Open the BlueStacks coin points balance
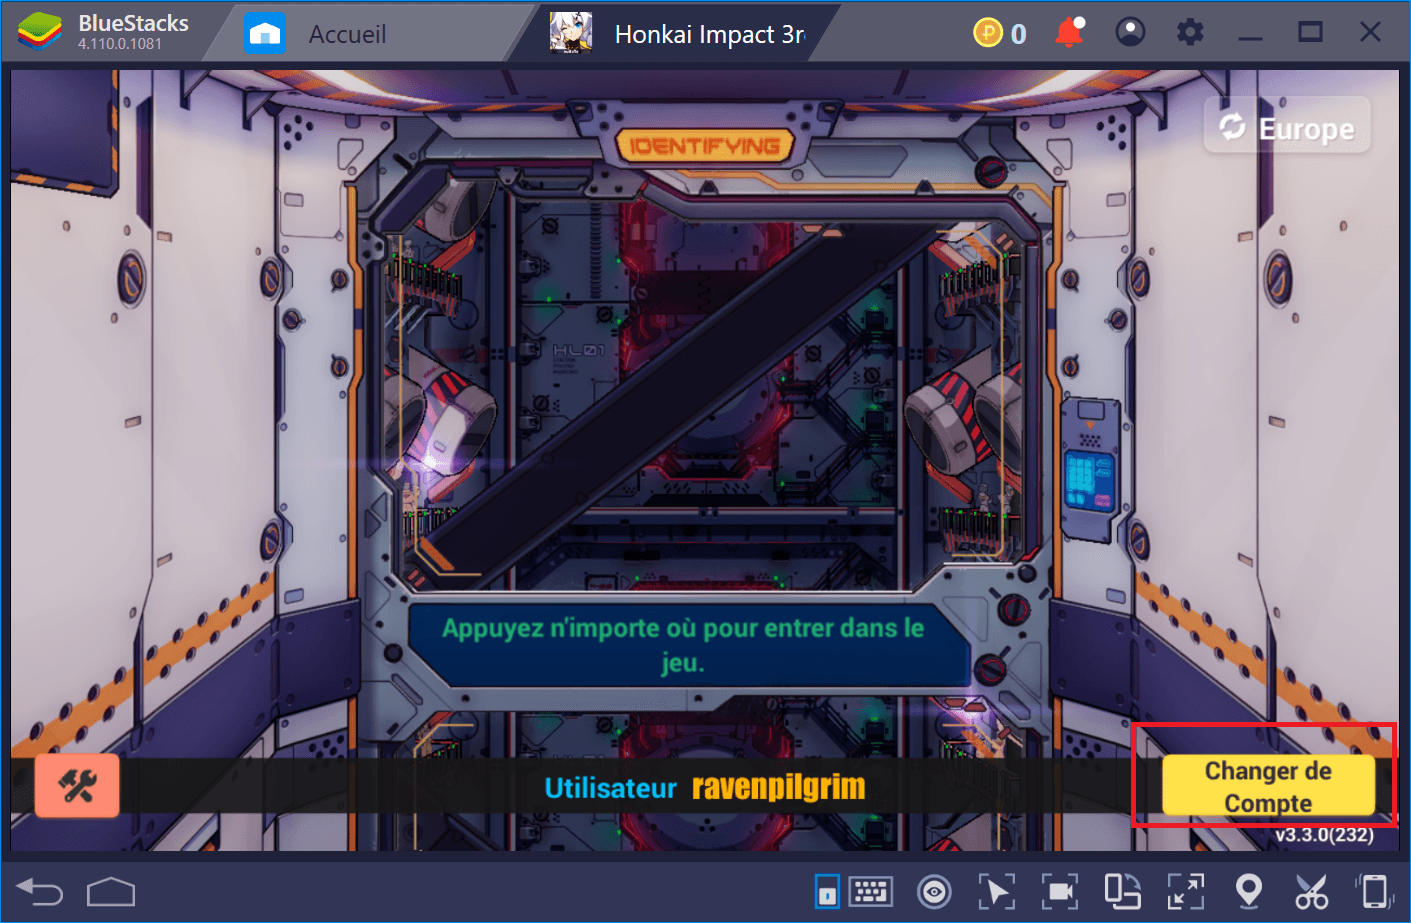 999,34
